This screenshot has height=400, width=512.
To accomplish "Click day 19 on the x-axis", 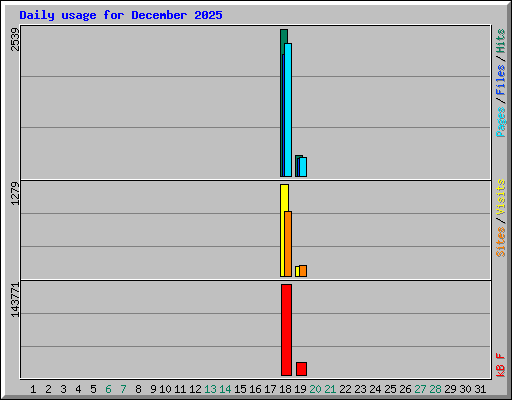I will tap(300, 389).
